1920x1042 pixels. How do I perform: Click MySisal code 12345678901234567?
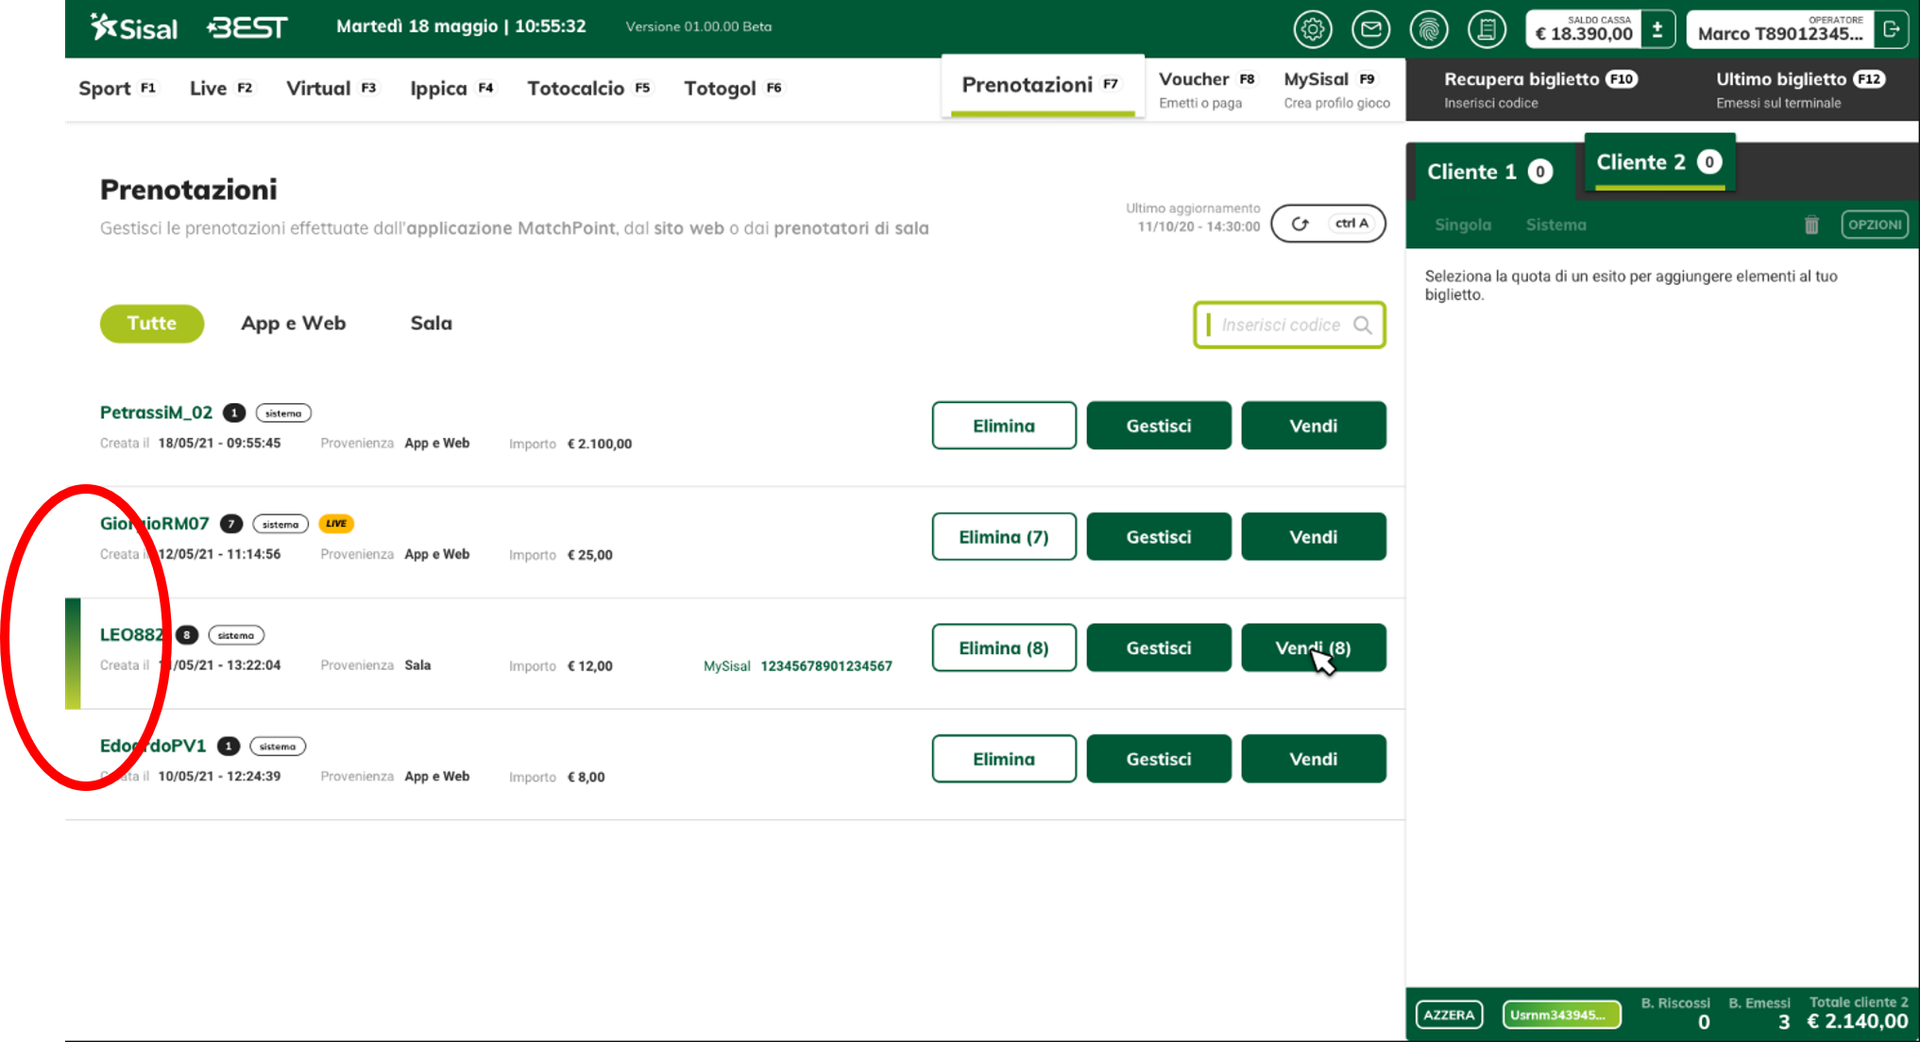point(826,666)
